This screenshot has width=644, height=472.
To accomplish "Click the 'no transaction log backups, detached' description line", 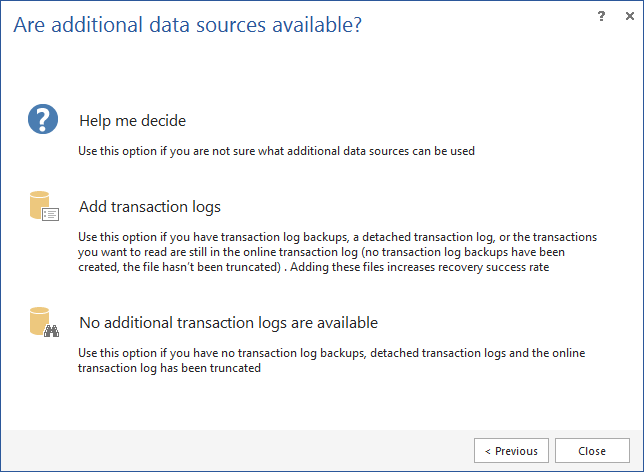I will click(x=331, y=353).
